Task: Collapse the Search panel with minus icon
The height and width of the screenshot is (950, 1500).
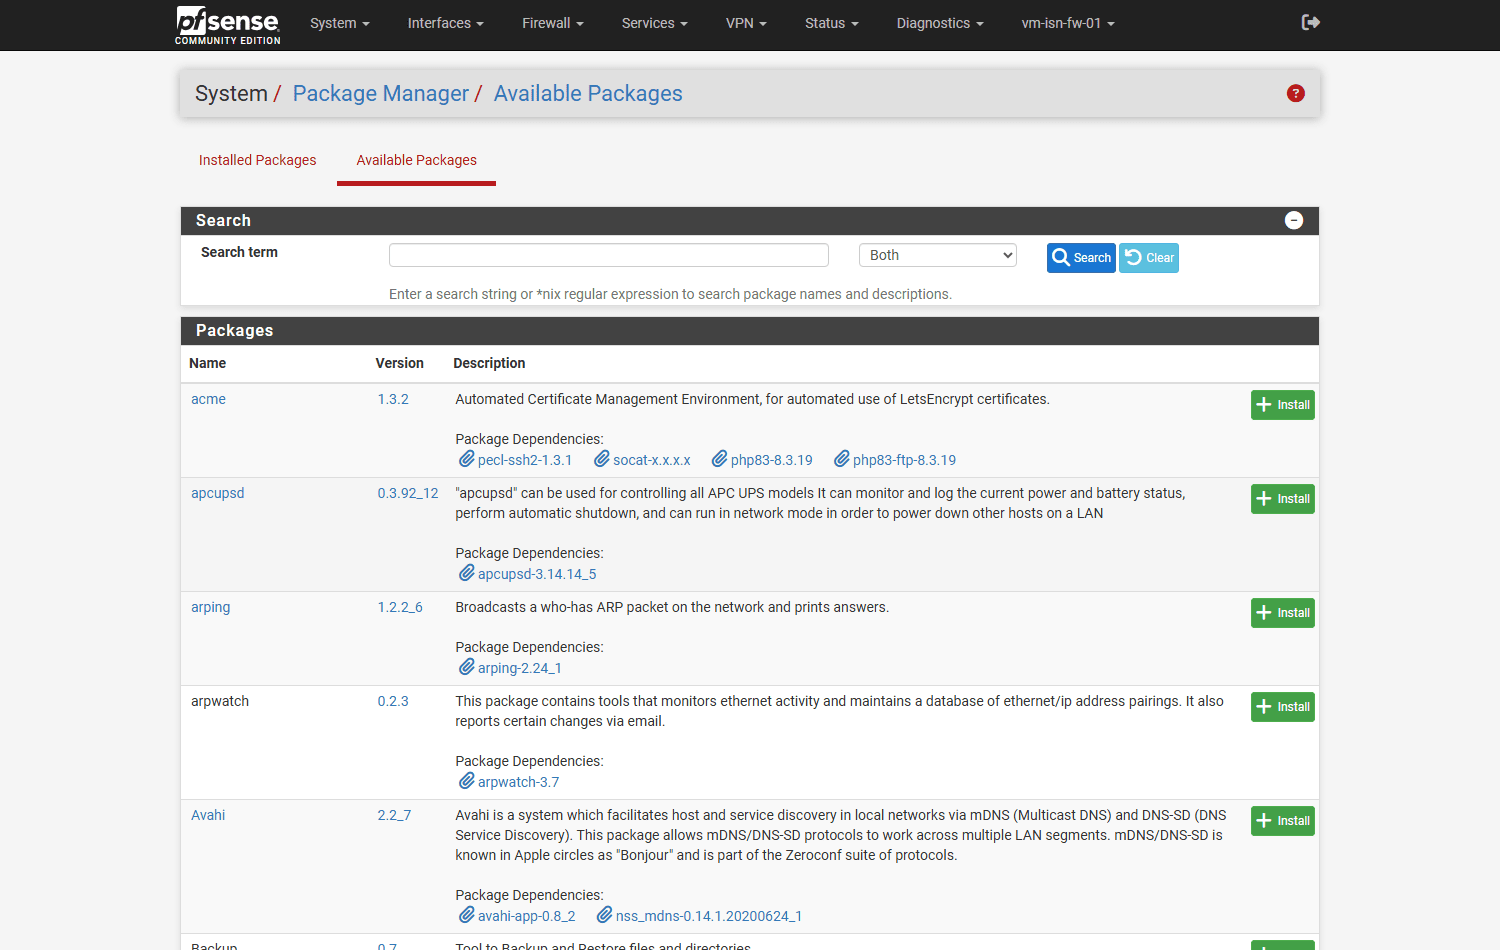Action: click(1294, 220)
